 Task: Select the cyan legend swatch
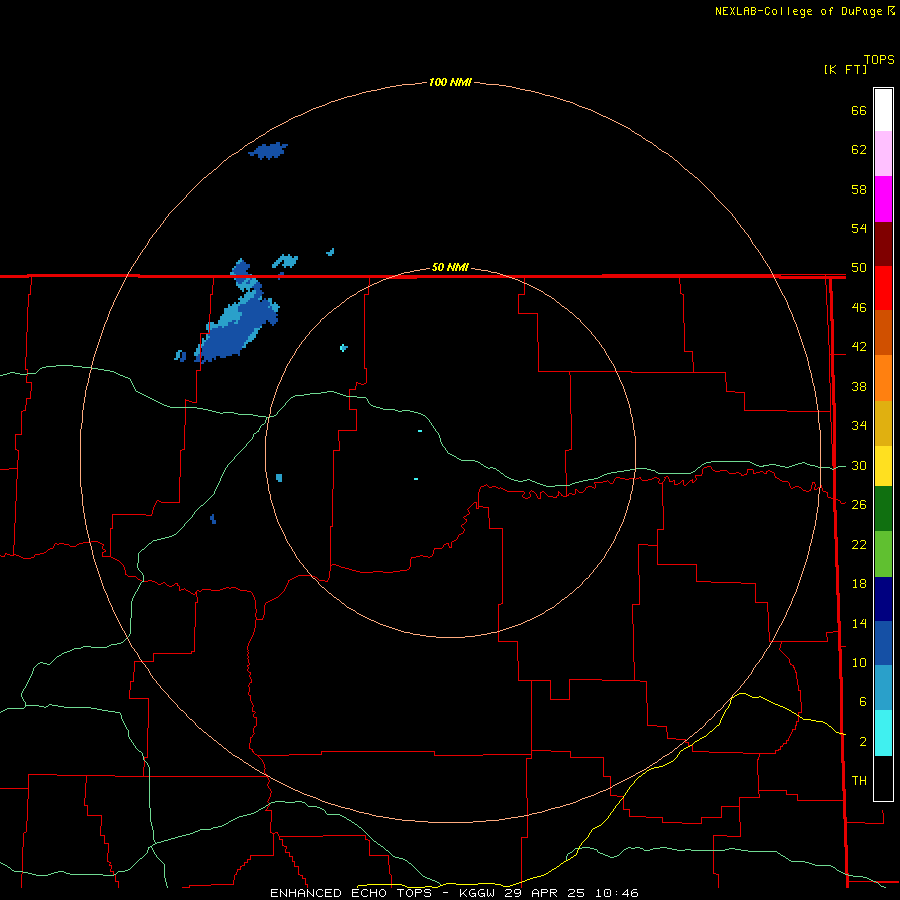pyautogui.click(x=883, y=733)
